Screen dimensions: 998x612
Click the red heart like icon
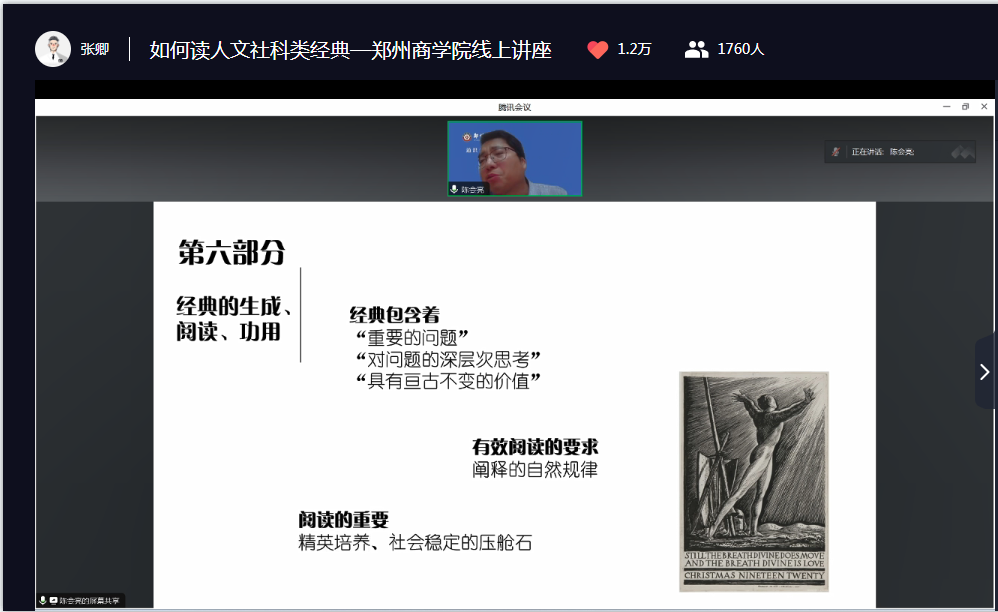598,50
